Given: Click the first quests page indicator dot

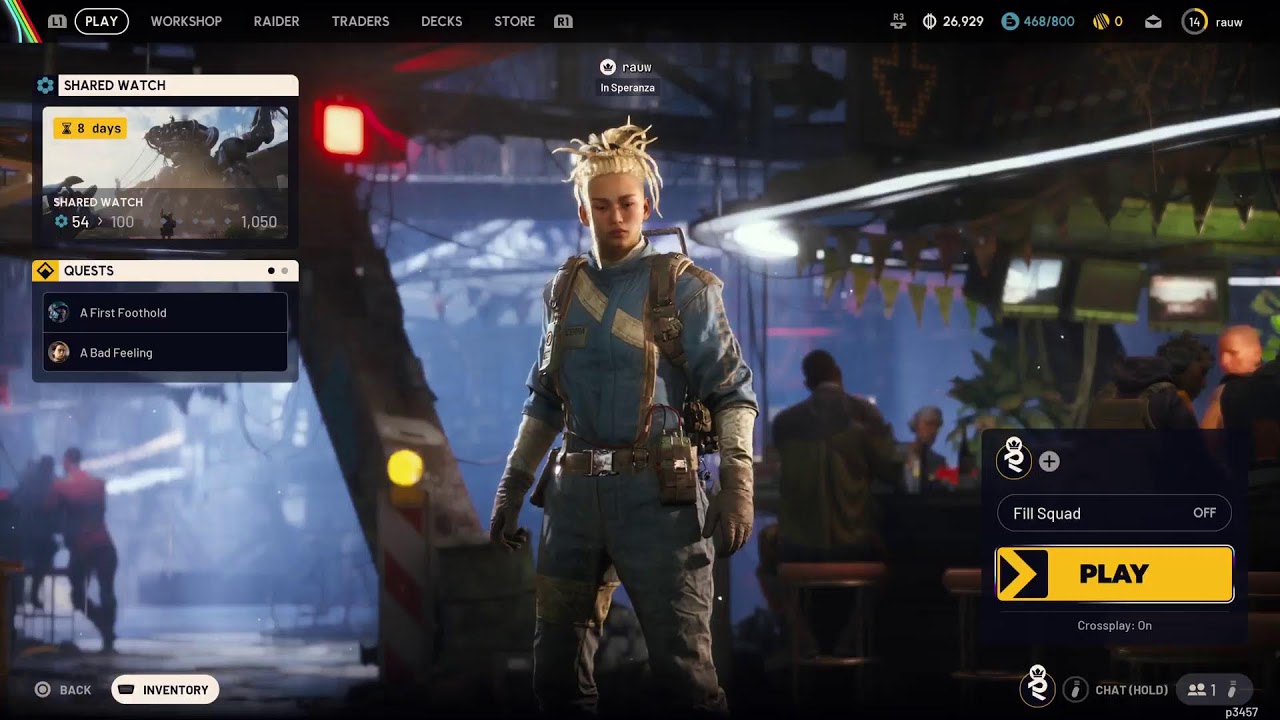Looking at the screenshot, I should point(271,271).
